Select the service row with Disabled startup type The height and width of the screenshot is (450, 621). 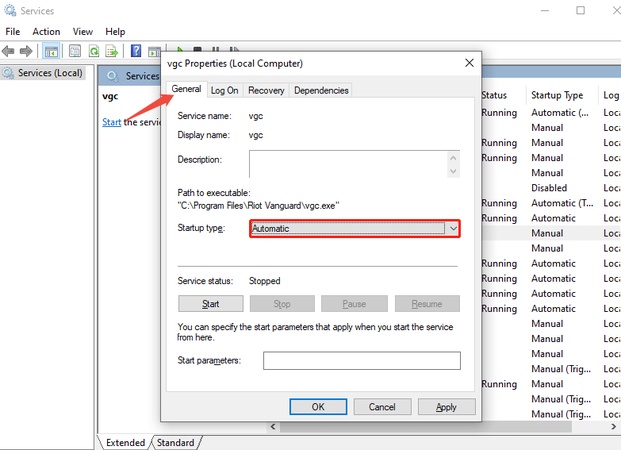549,188
